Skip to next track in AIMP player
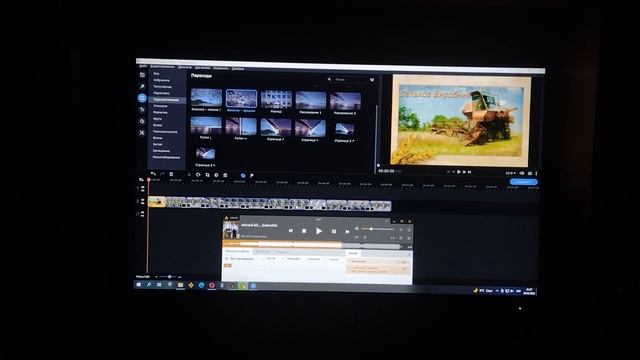The width and height of the screenshot is (640, 360). tap(347, 231)
